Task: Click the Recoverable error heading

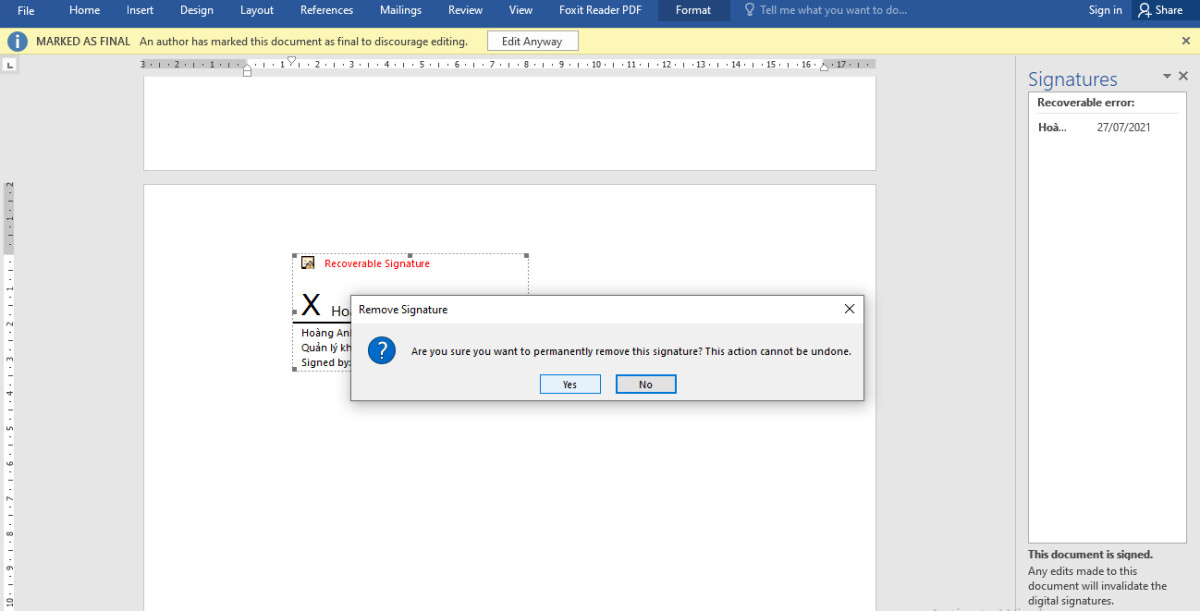Action: 1086,103
